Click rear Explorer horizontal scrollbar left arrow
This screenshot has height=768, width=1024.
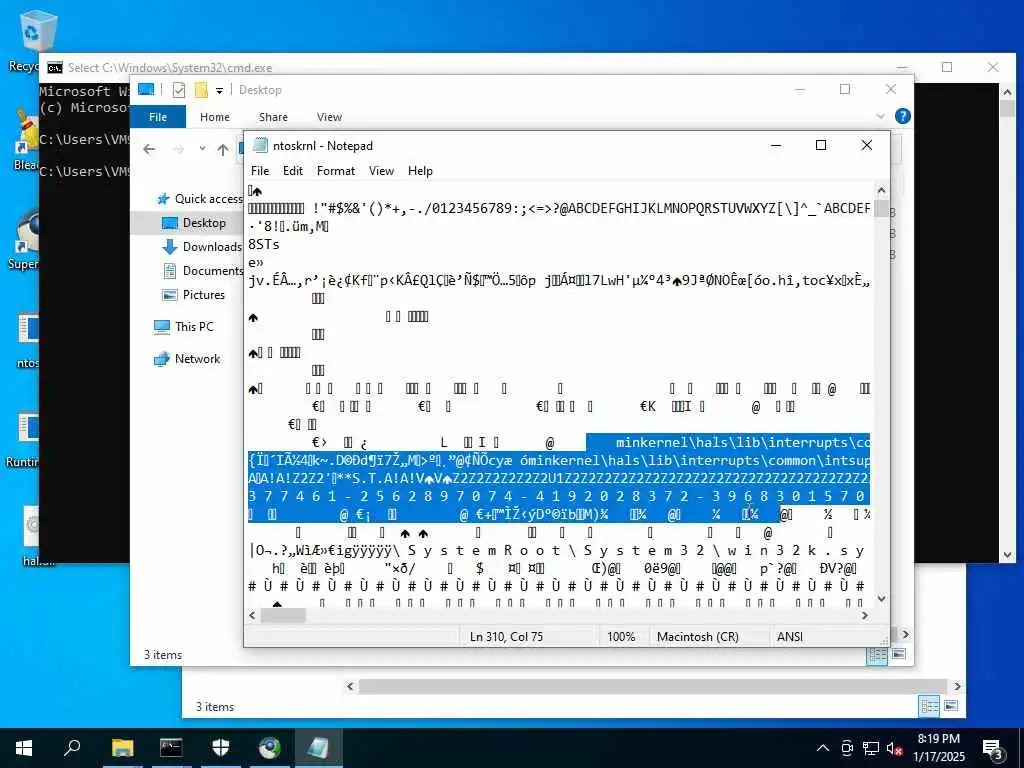tap(351, 686)
